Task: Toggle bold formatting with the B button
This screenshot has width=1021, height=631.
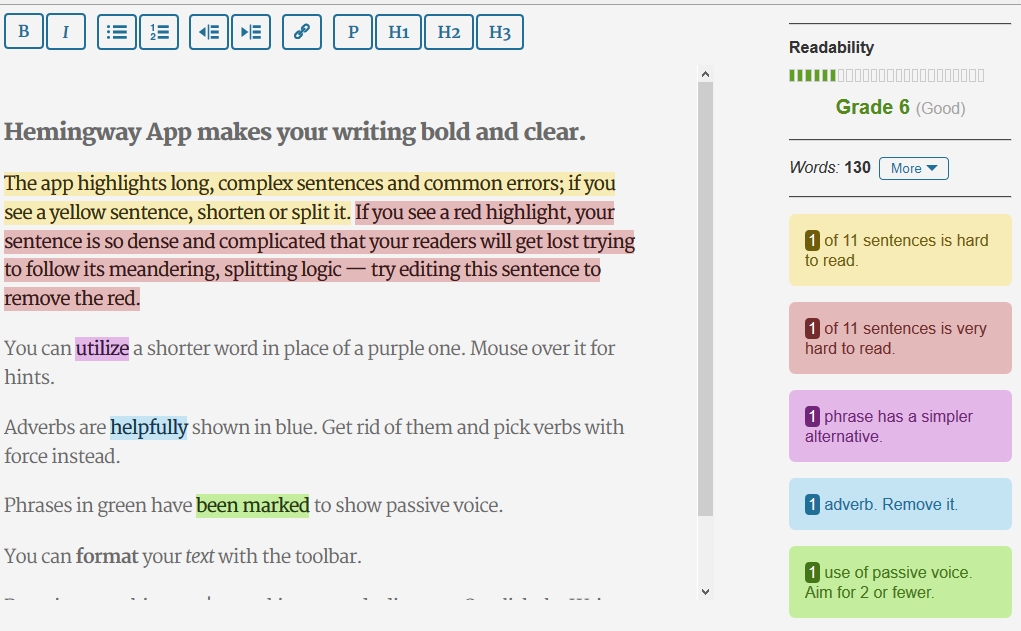Action: click(x=24, y=32)
